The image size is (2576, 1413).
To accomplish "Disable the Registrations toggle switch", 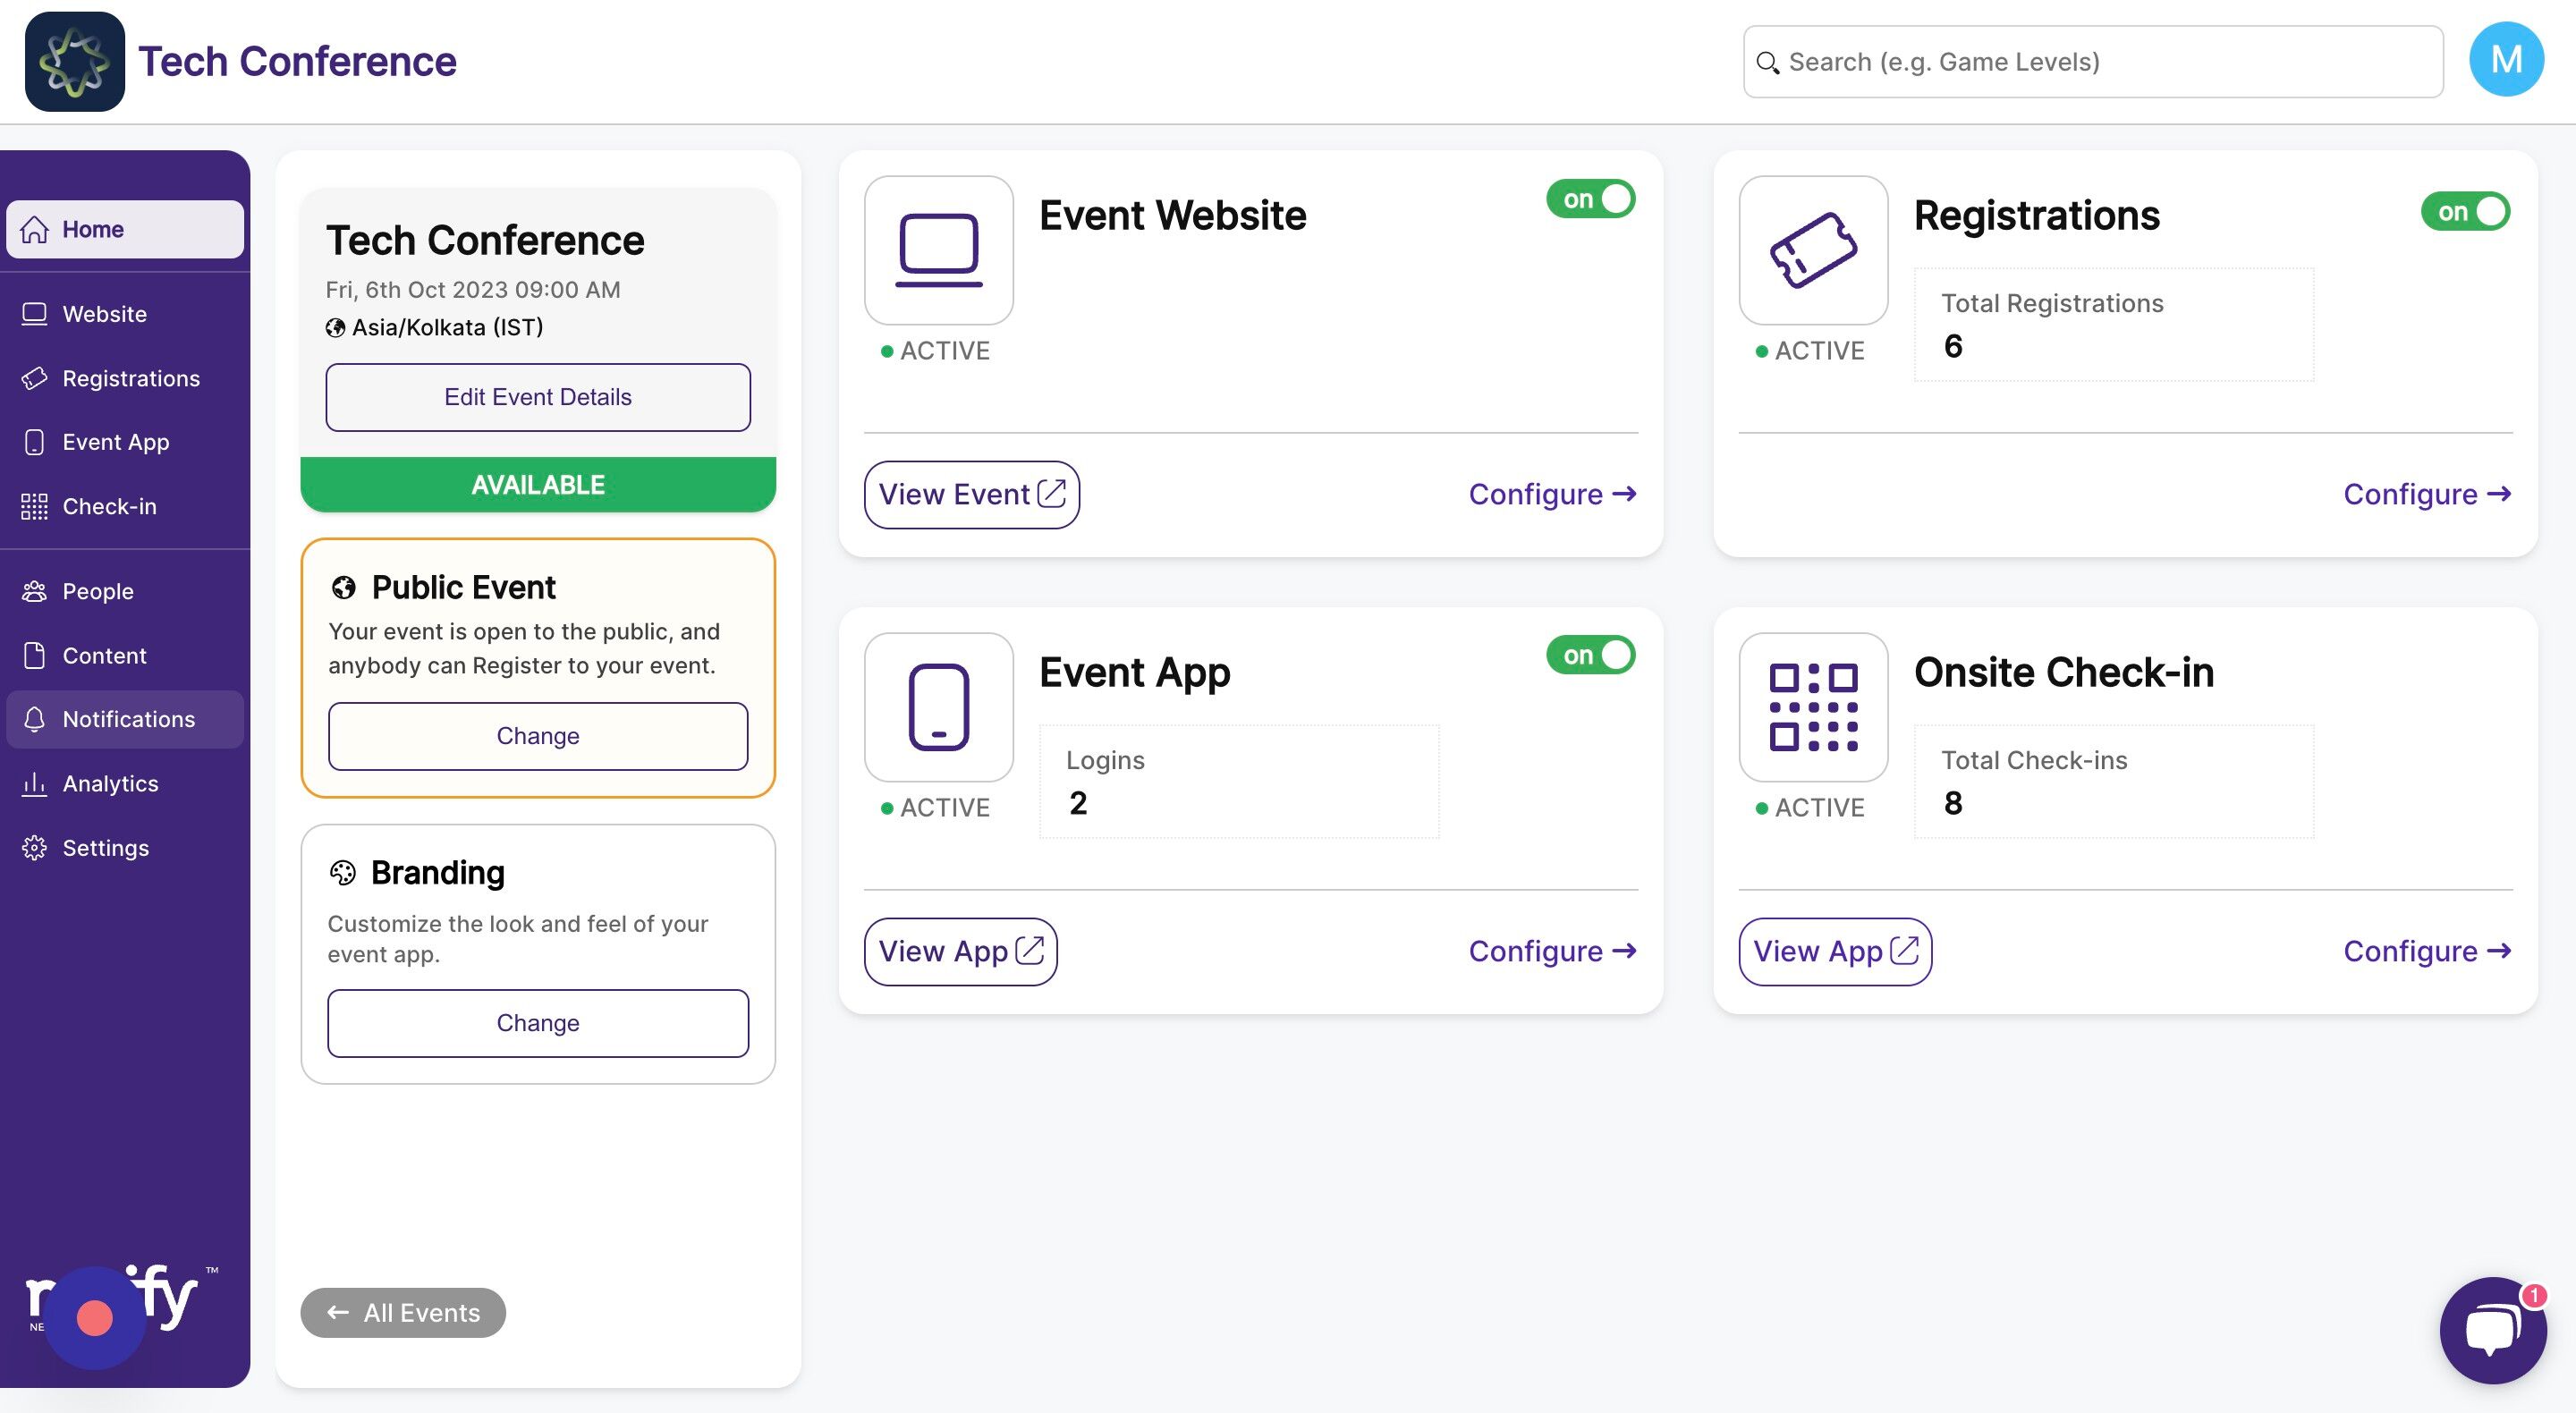I will (x=2464, y=211).
